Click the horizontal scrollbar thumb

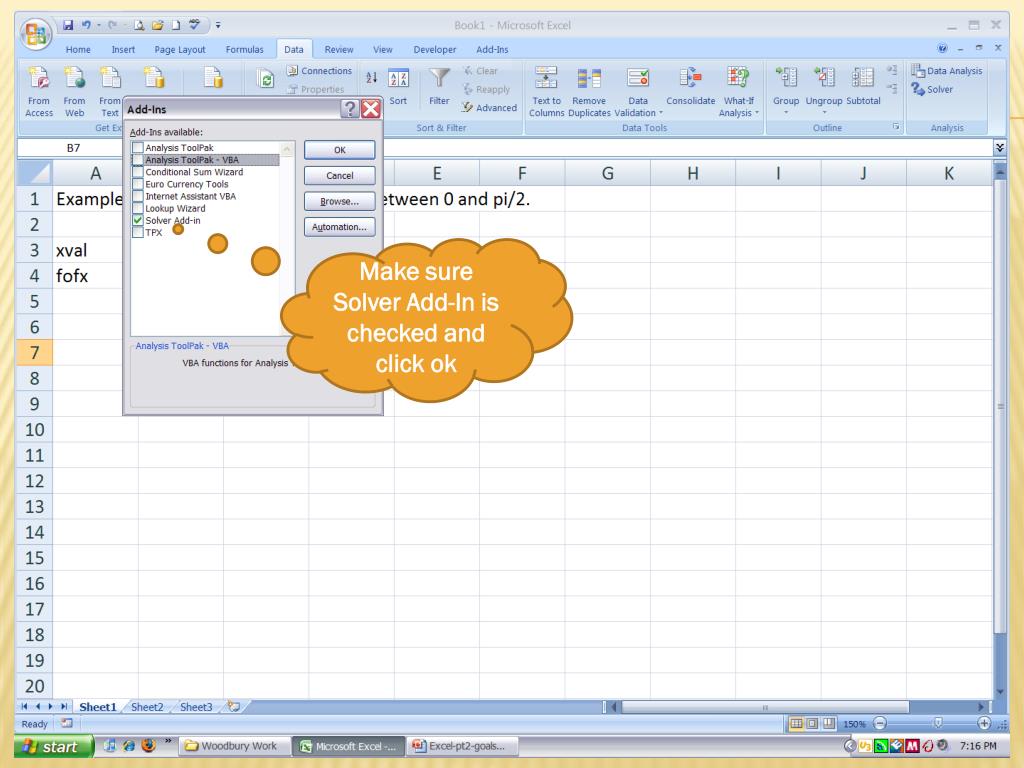coord(765,707)
